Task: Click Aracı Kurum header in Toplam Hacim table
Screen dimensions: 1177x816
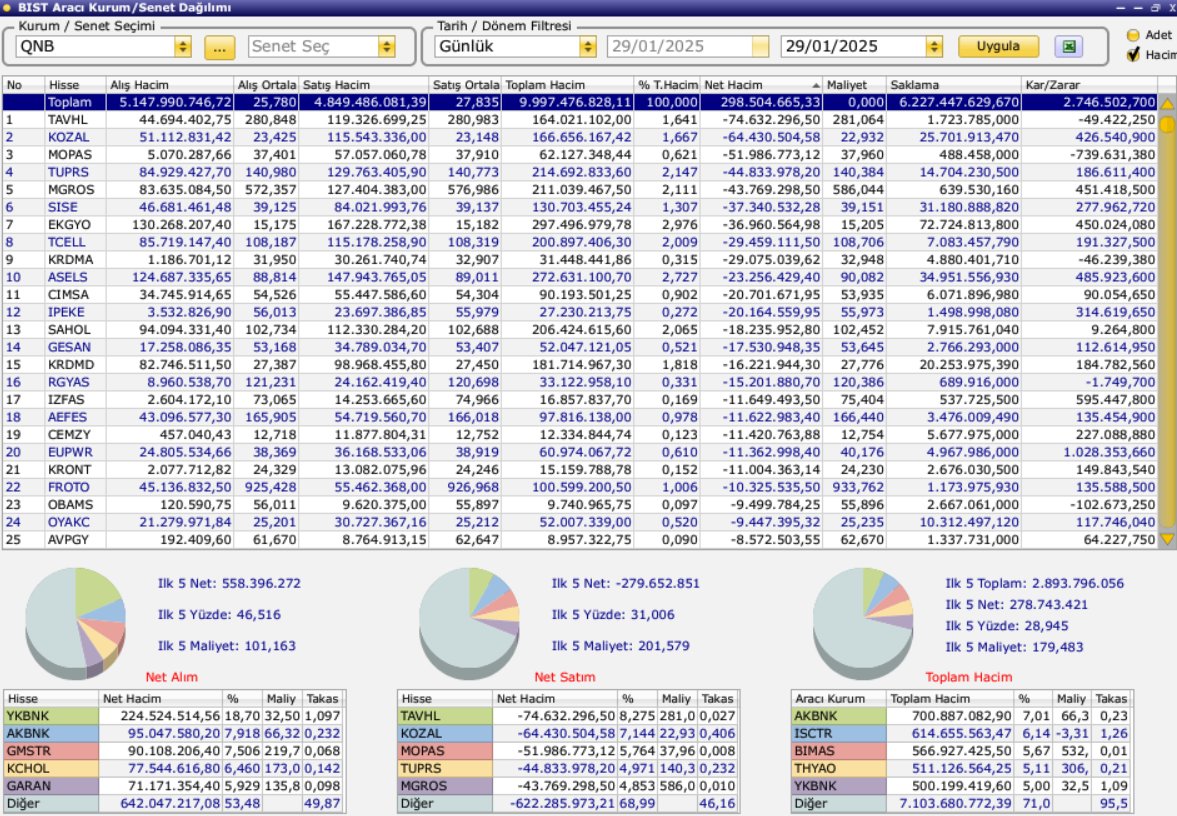Action: tap(839, 698)
